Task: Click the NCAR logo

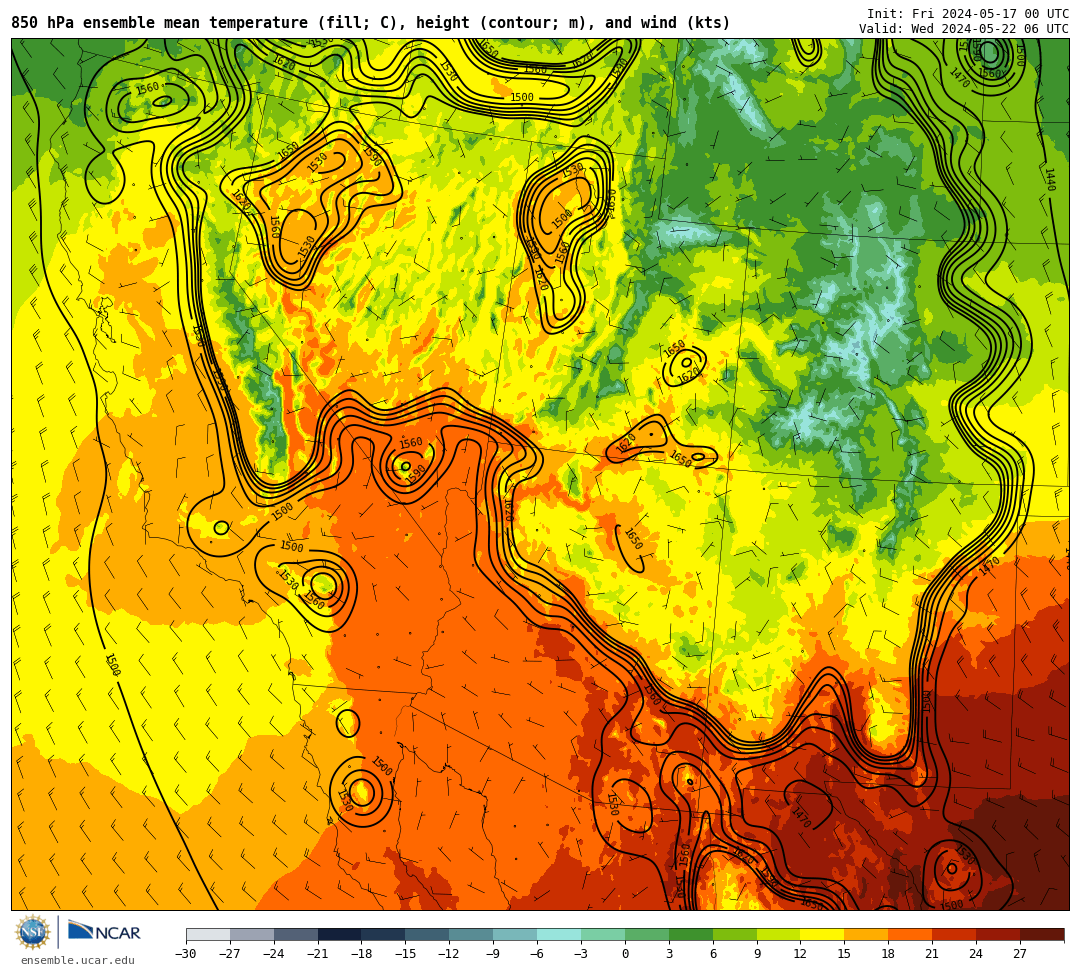Action: (104, 932)
